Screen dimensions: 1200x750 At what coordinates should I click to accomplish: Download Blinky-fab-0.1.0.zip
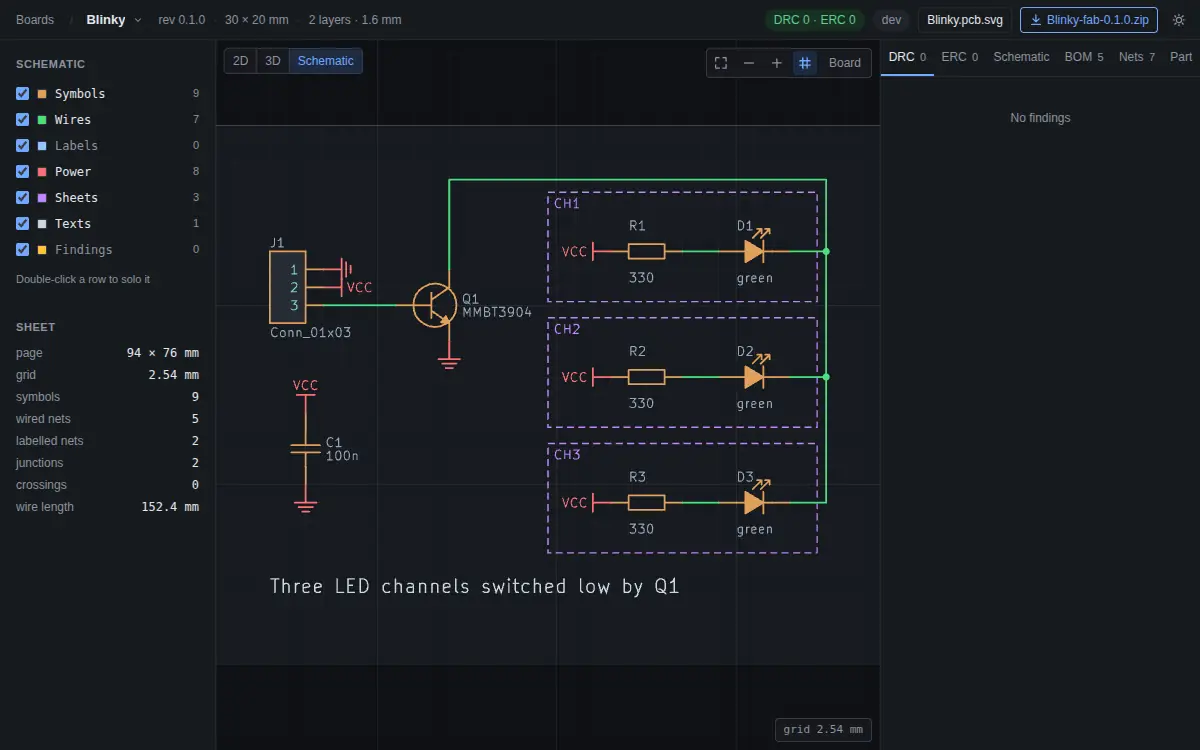point(1089,20)
